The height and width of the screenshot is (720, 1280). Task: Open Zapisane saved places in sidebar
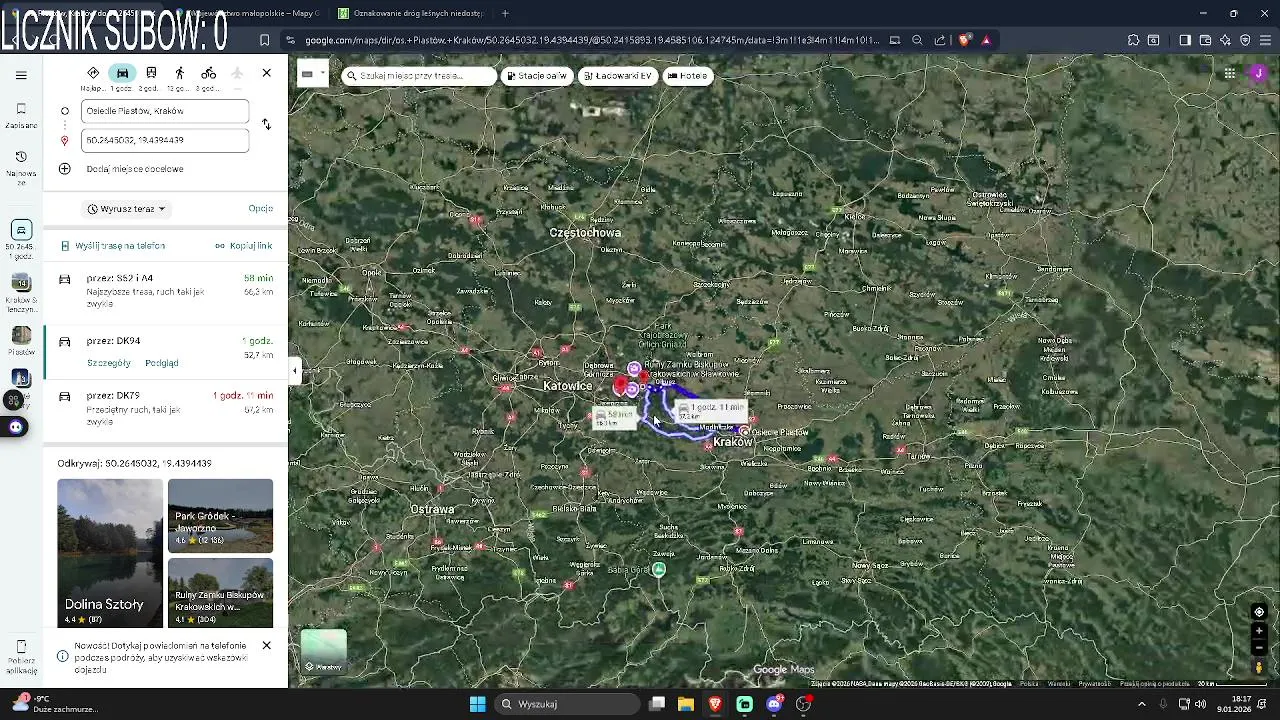coord(21,115)
